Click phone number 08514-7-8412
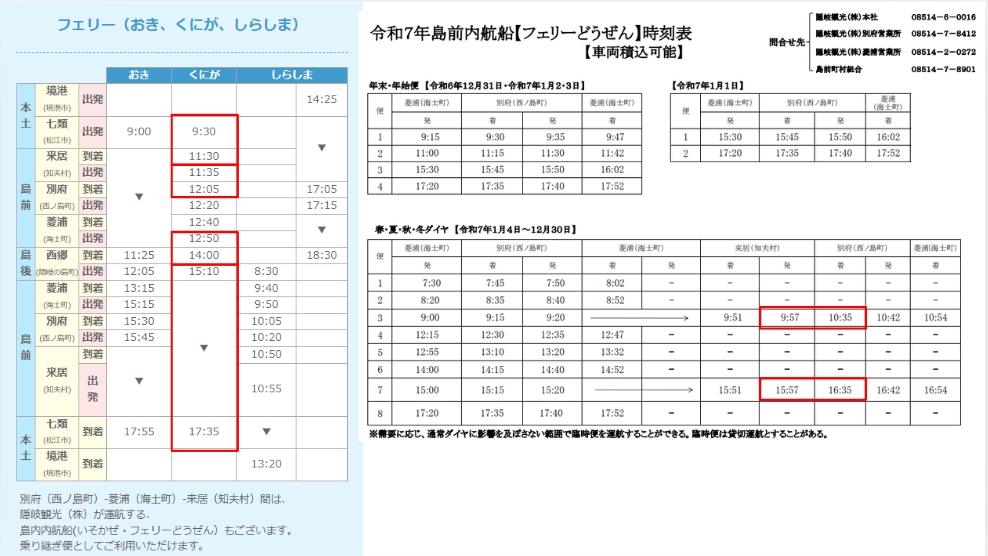This screenshot has height=556, width=988. point(943,33)
